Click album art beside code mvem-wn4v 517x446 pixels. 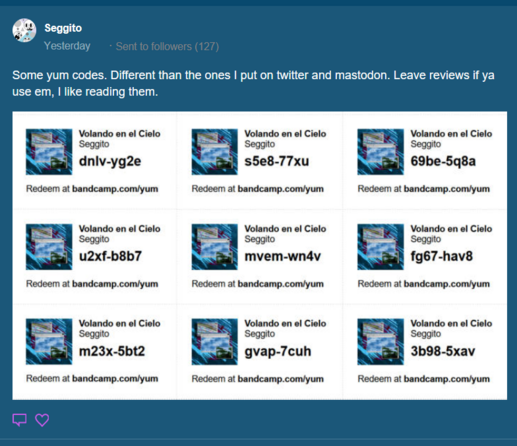[x=215, y=247]
